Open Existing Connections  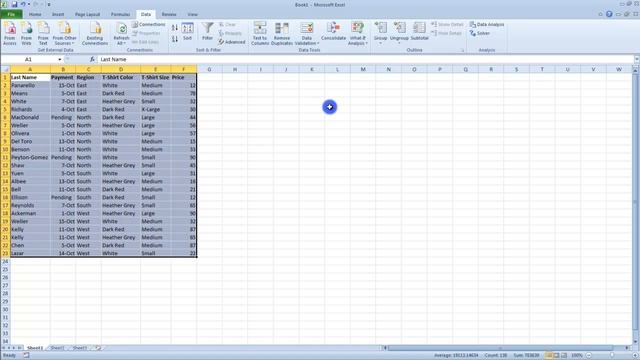(x=95, y=33)
